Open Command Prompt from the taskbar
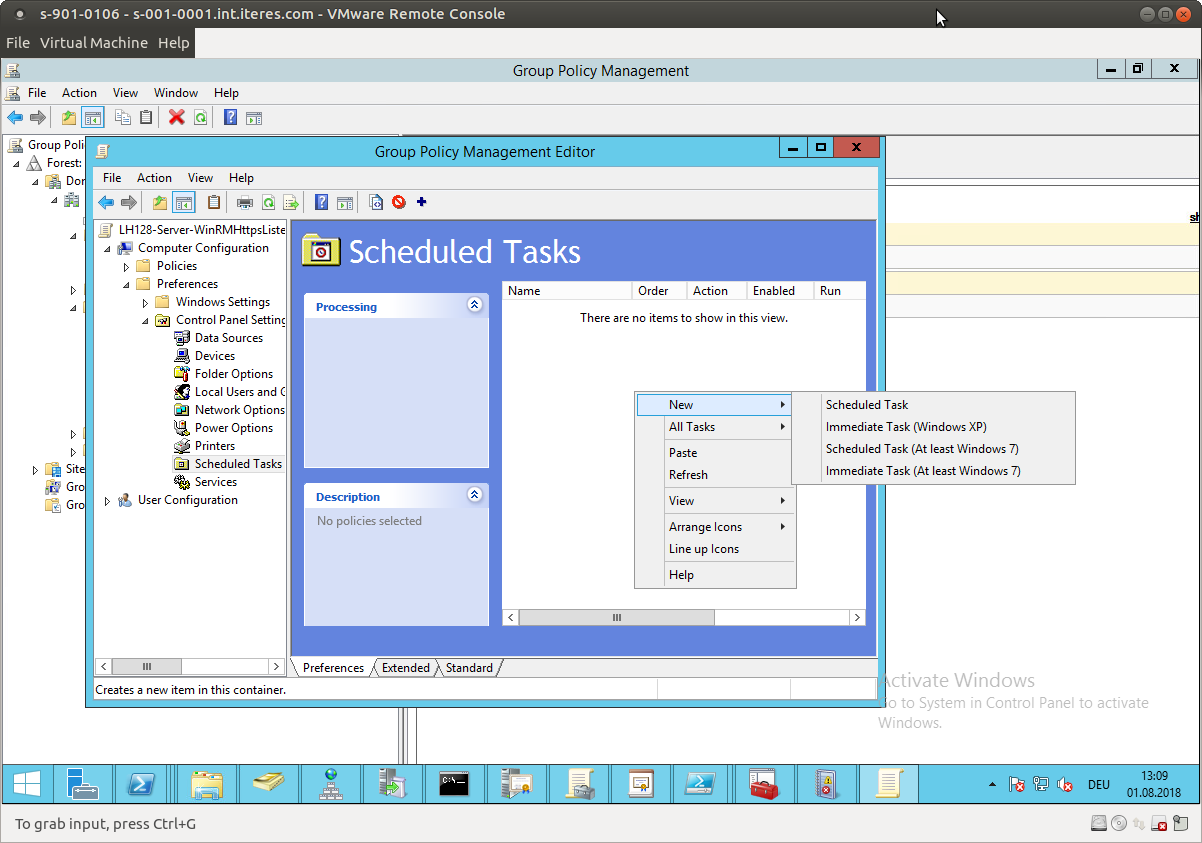 tap(455, 784)
